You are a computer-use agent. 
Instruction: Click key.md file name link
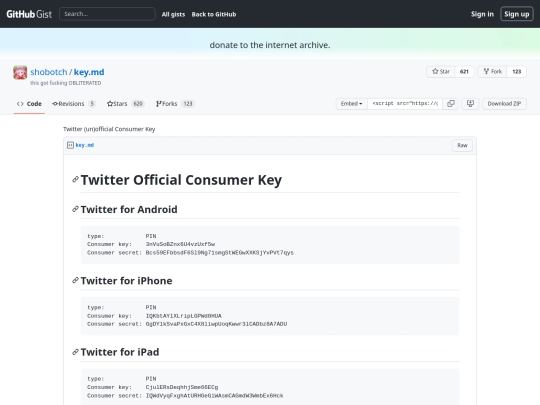click(x=85, y=145)
